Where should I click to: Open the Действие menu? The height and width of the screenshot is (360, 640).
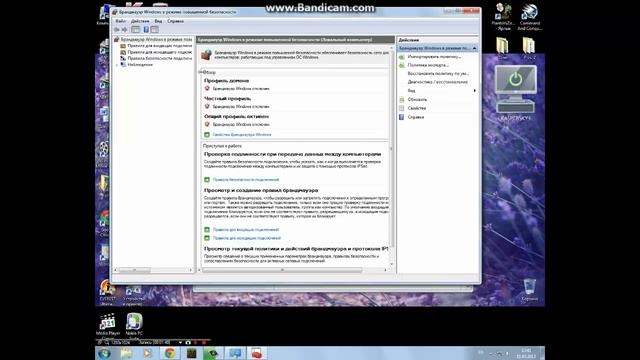tap(140, 21)
